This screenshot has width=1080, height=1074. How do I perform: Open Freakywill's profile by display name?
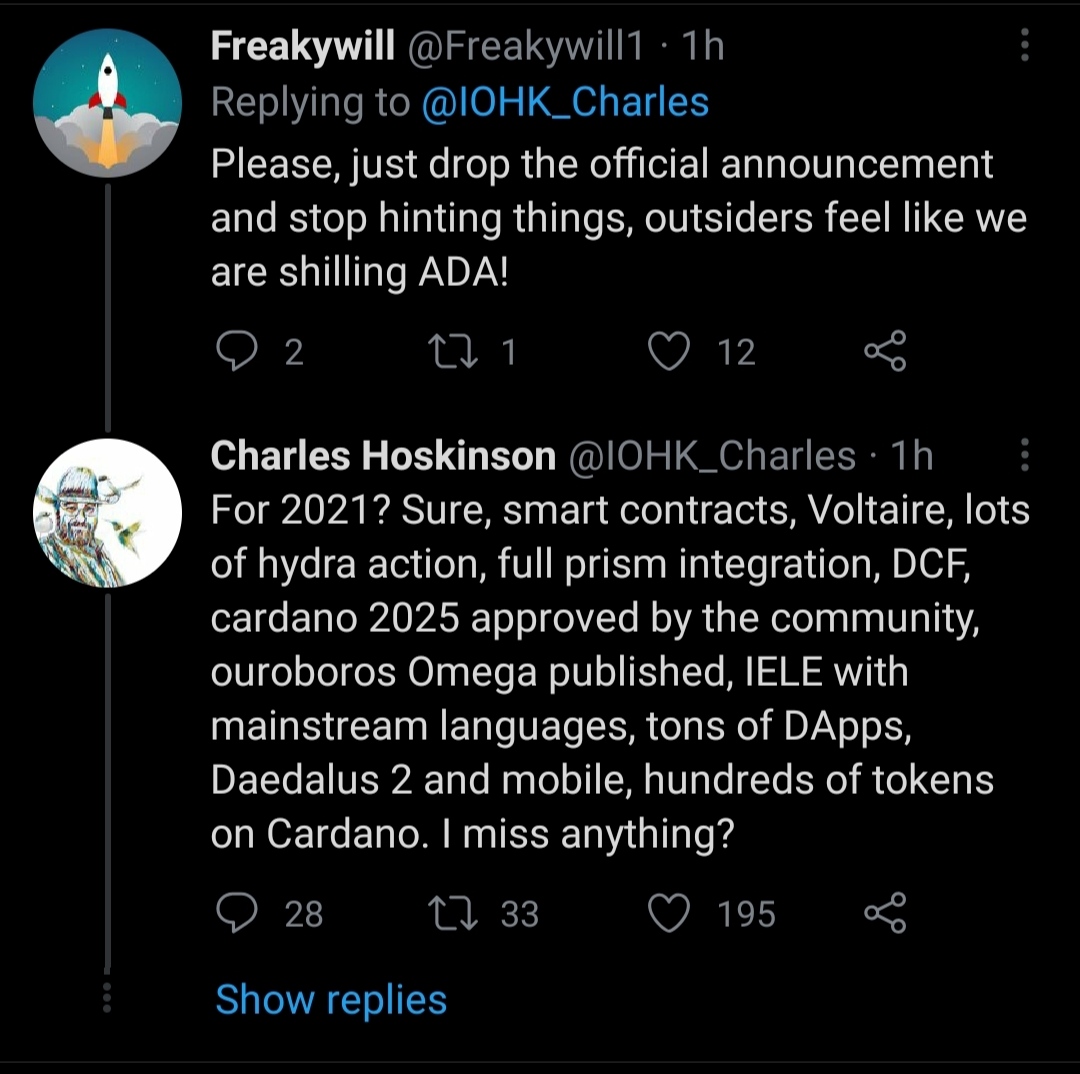pyautogui.click(x=302, y=47)
